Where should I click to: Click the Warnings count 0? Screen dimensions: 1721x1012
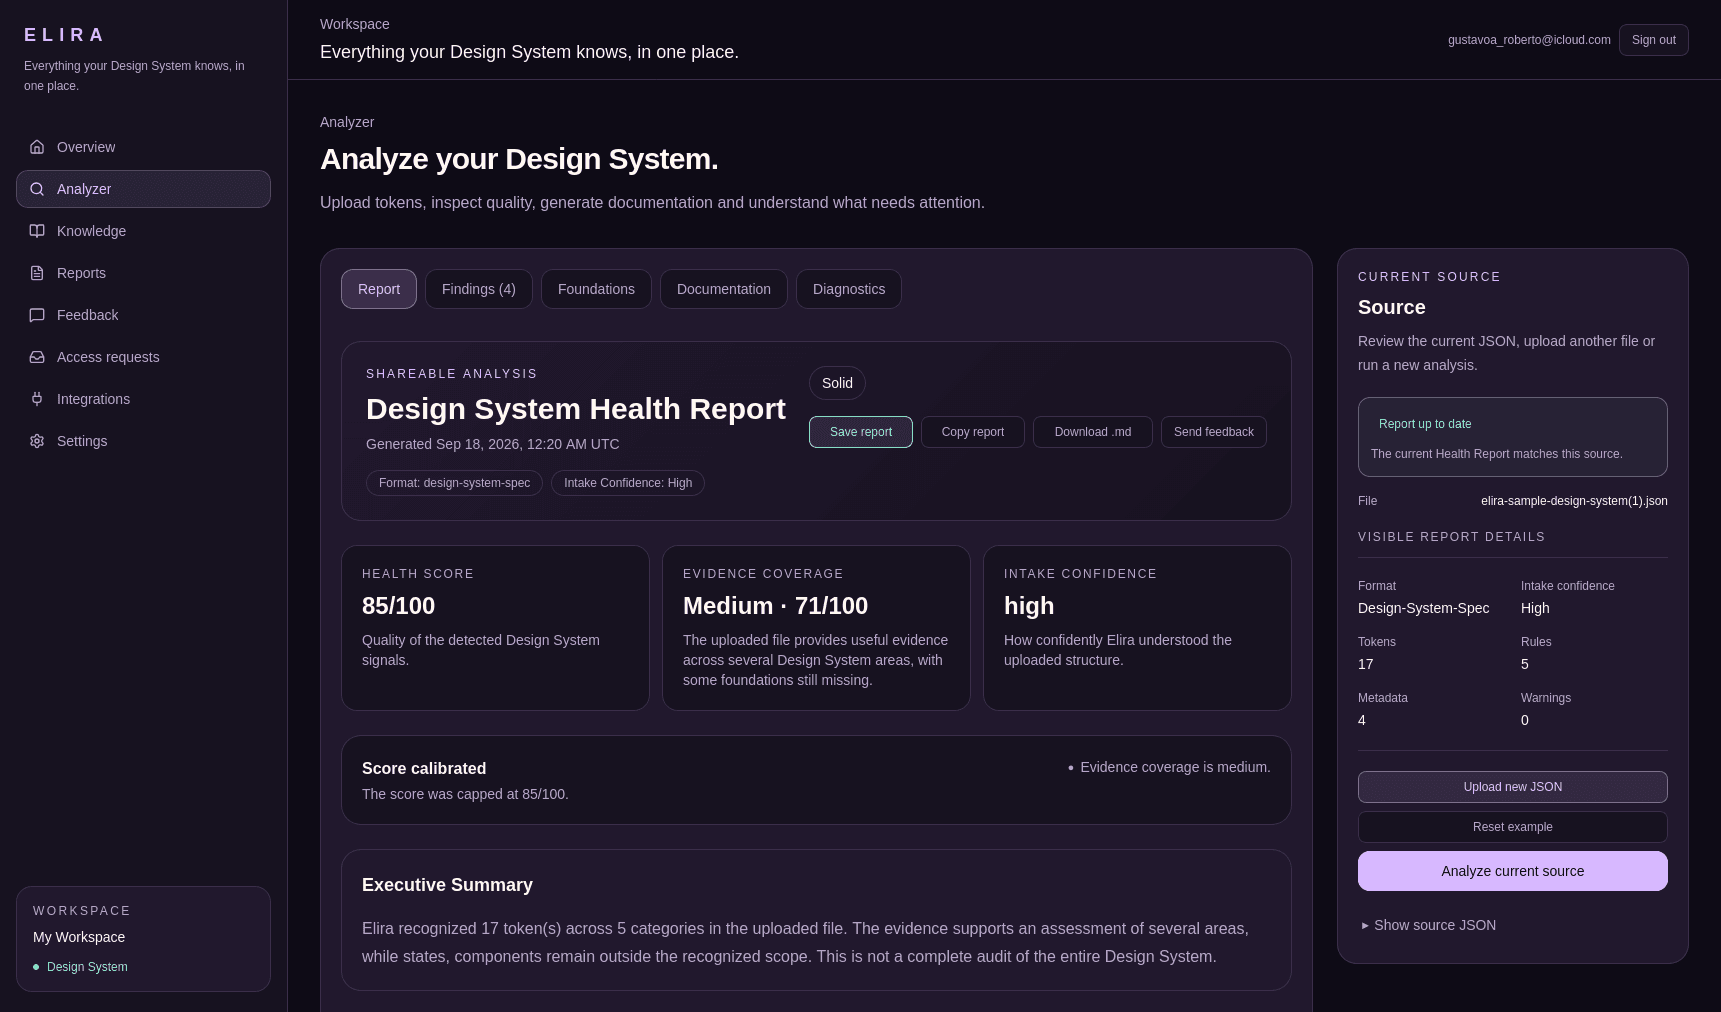[x=1525, y=720]
